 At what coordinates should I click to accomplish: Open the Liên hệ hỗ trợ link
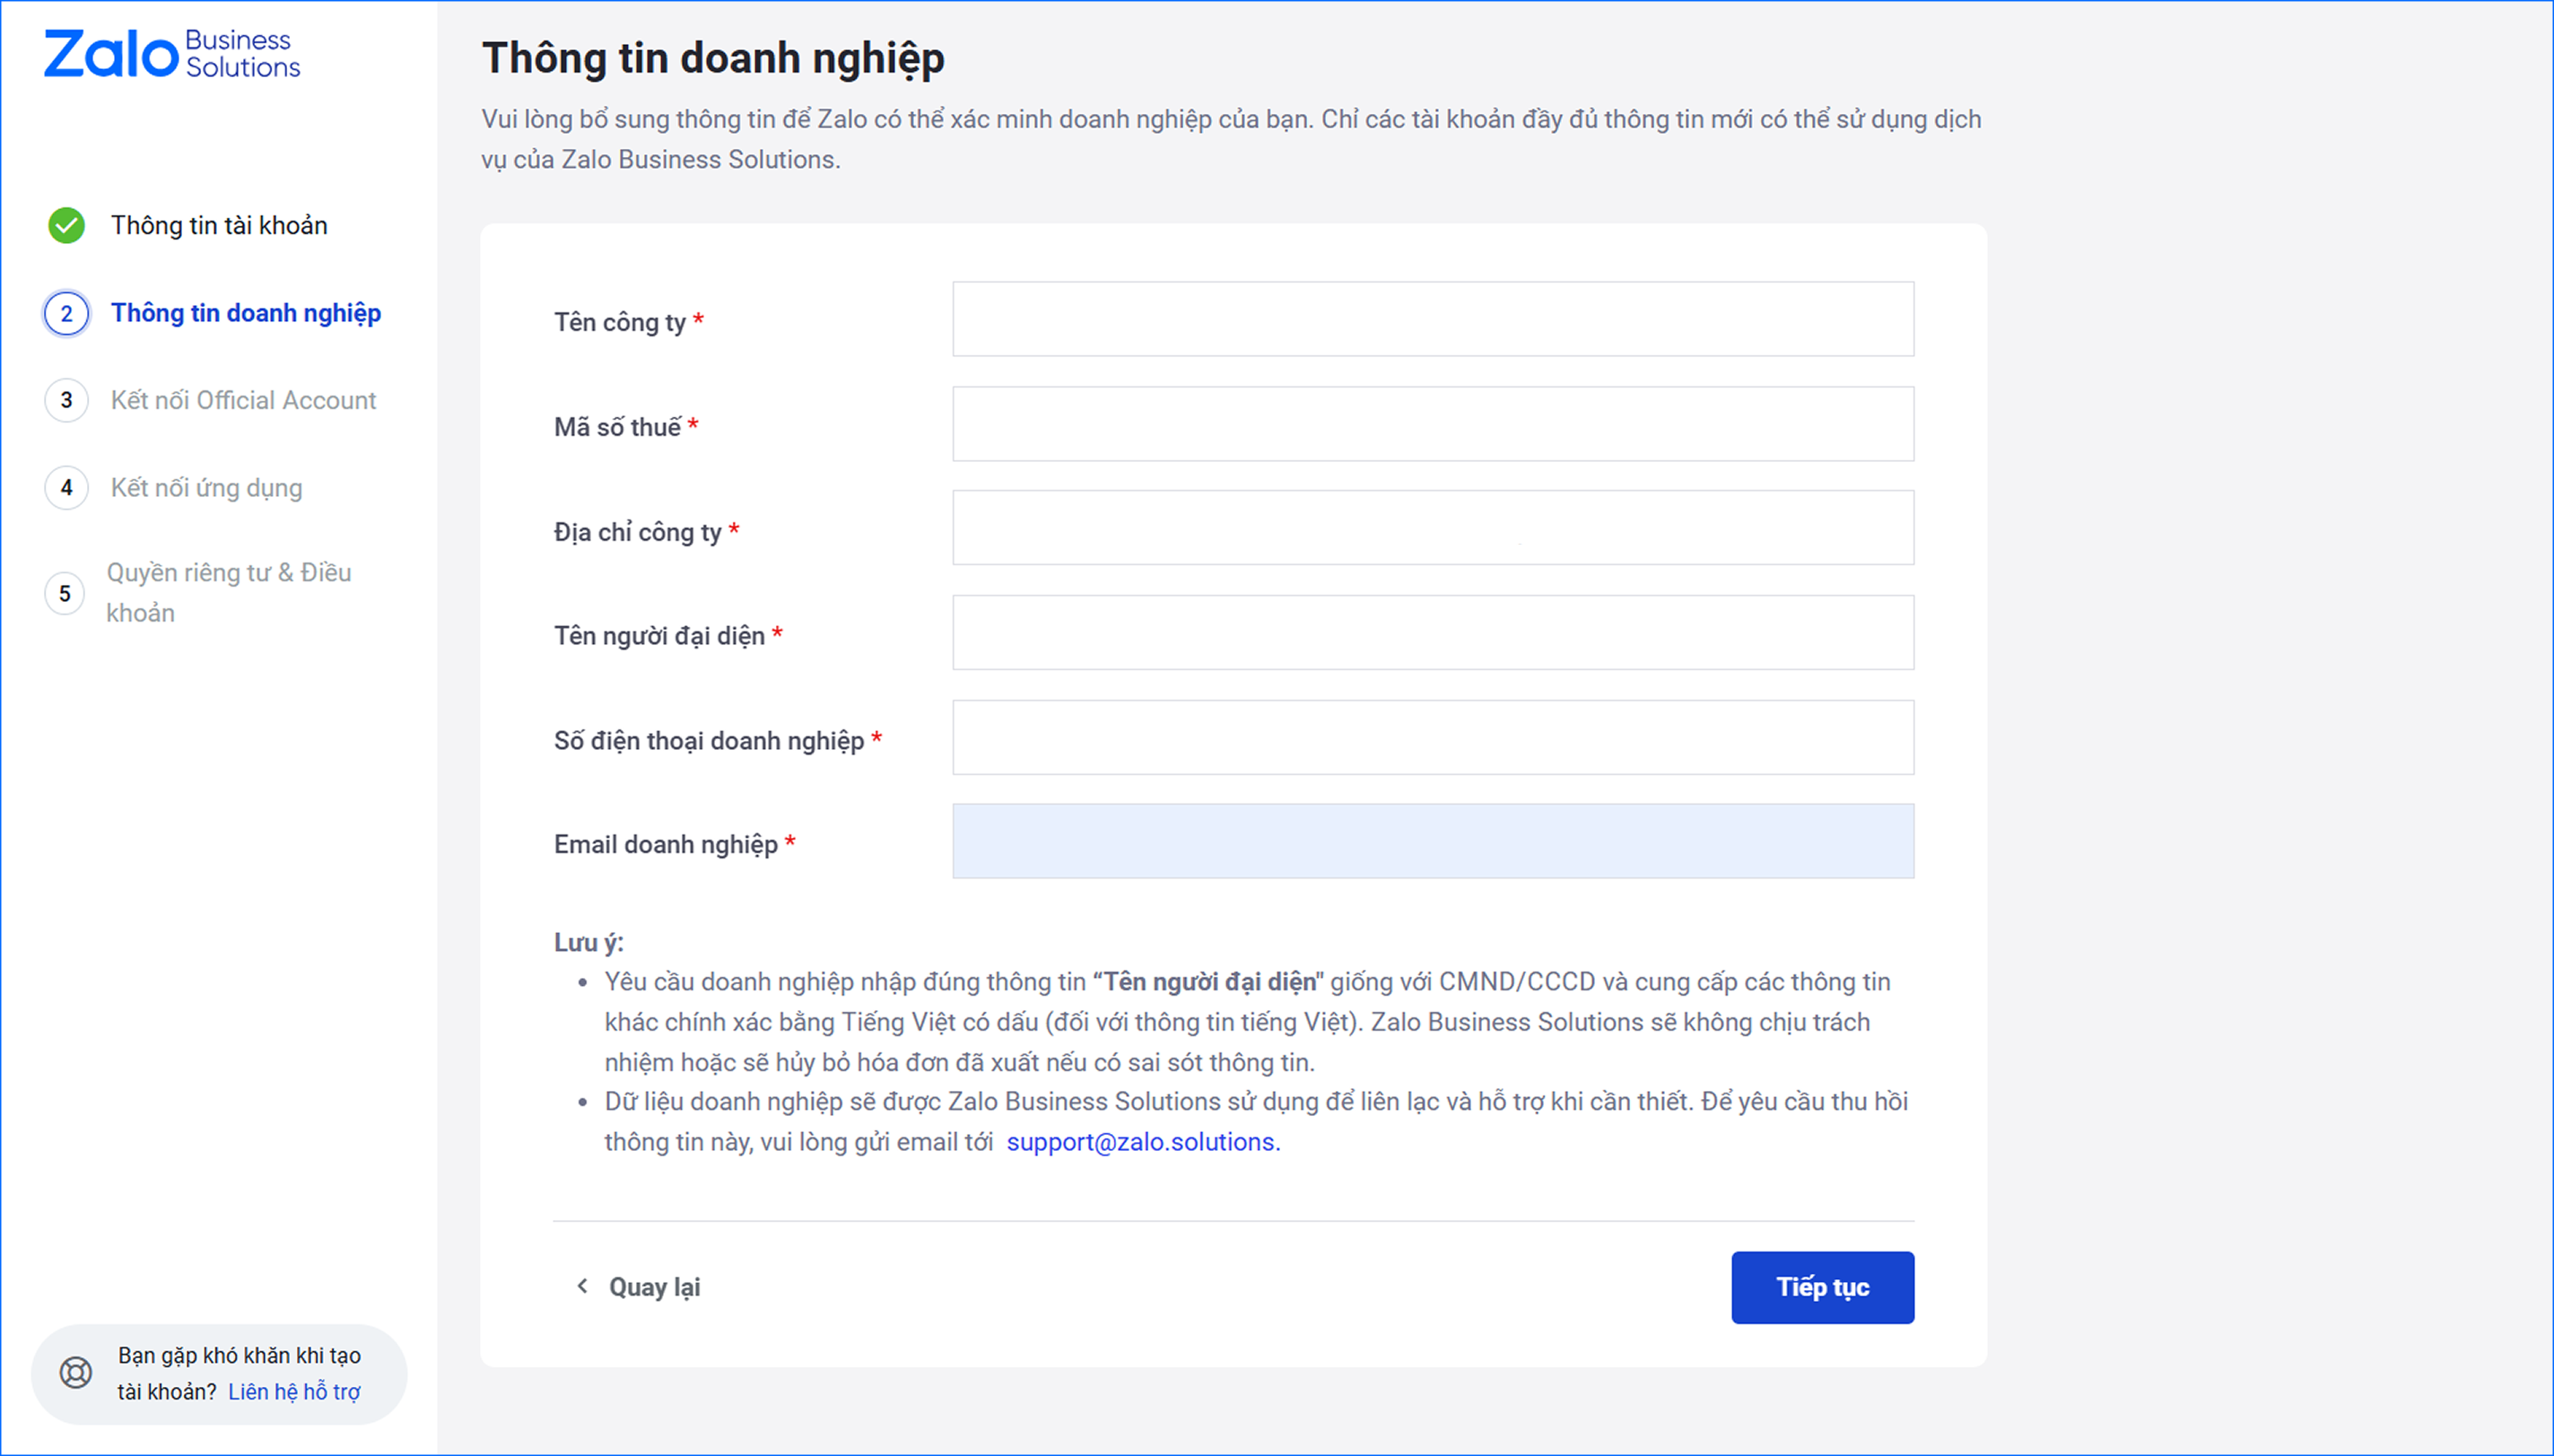(294, 1392)
